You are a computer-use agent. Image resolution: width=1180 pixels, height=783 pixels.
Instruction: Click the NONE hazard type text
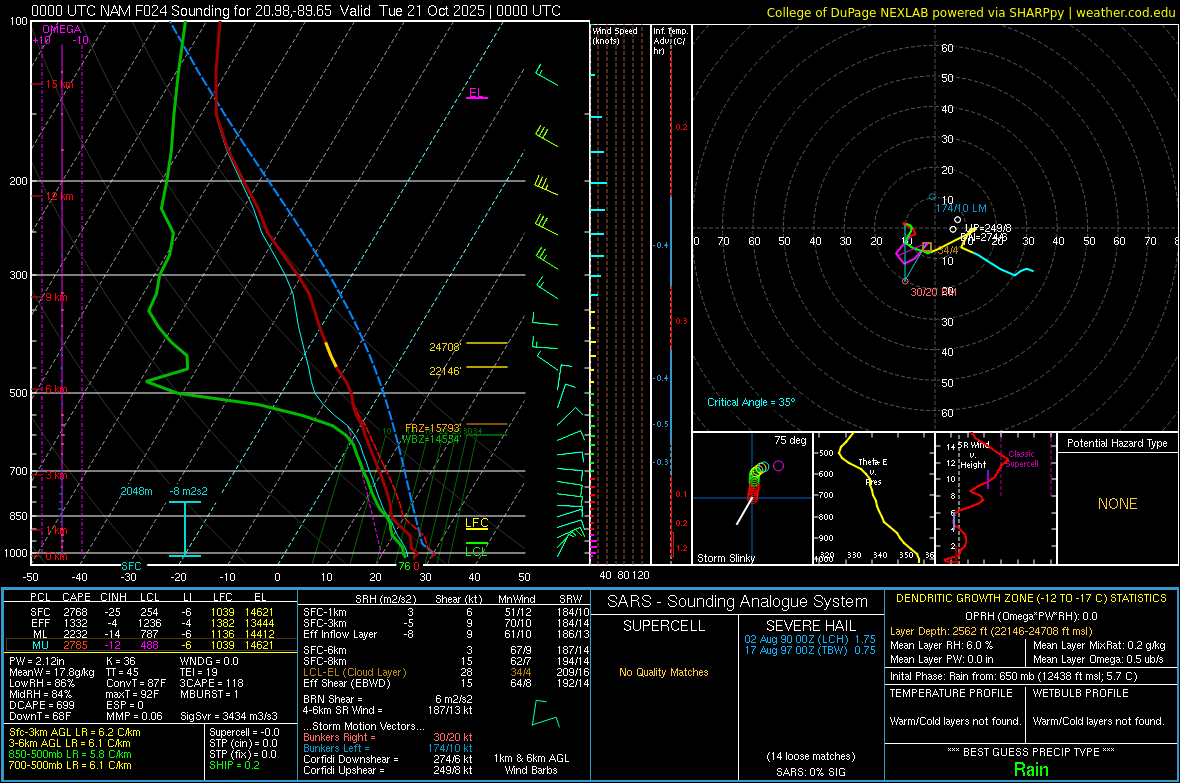click(1118, 504)
